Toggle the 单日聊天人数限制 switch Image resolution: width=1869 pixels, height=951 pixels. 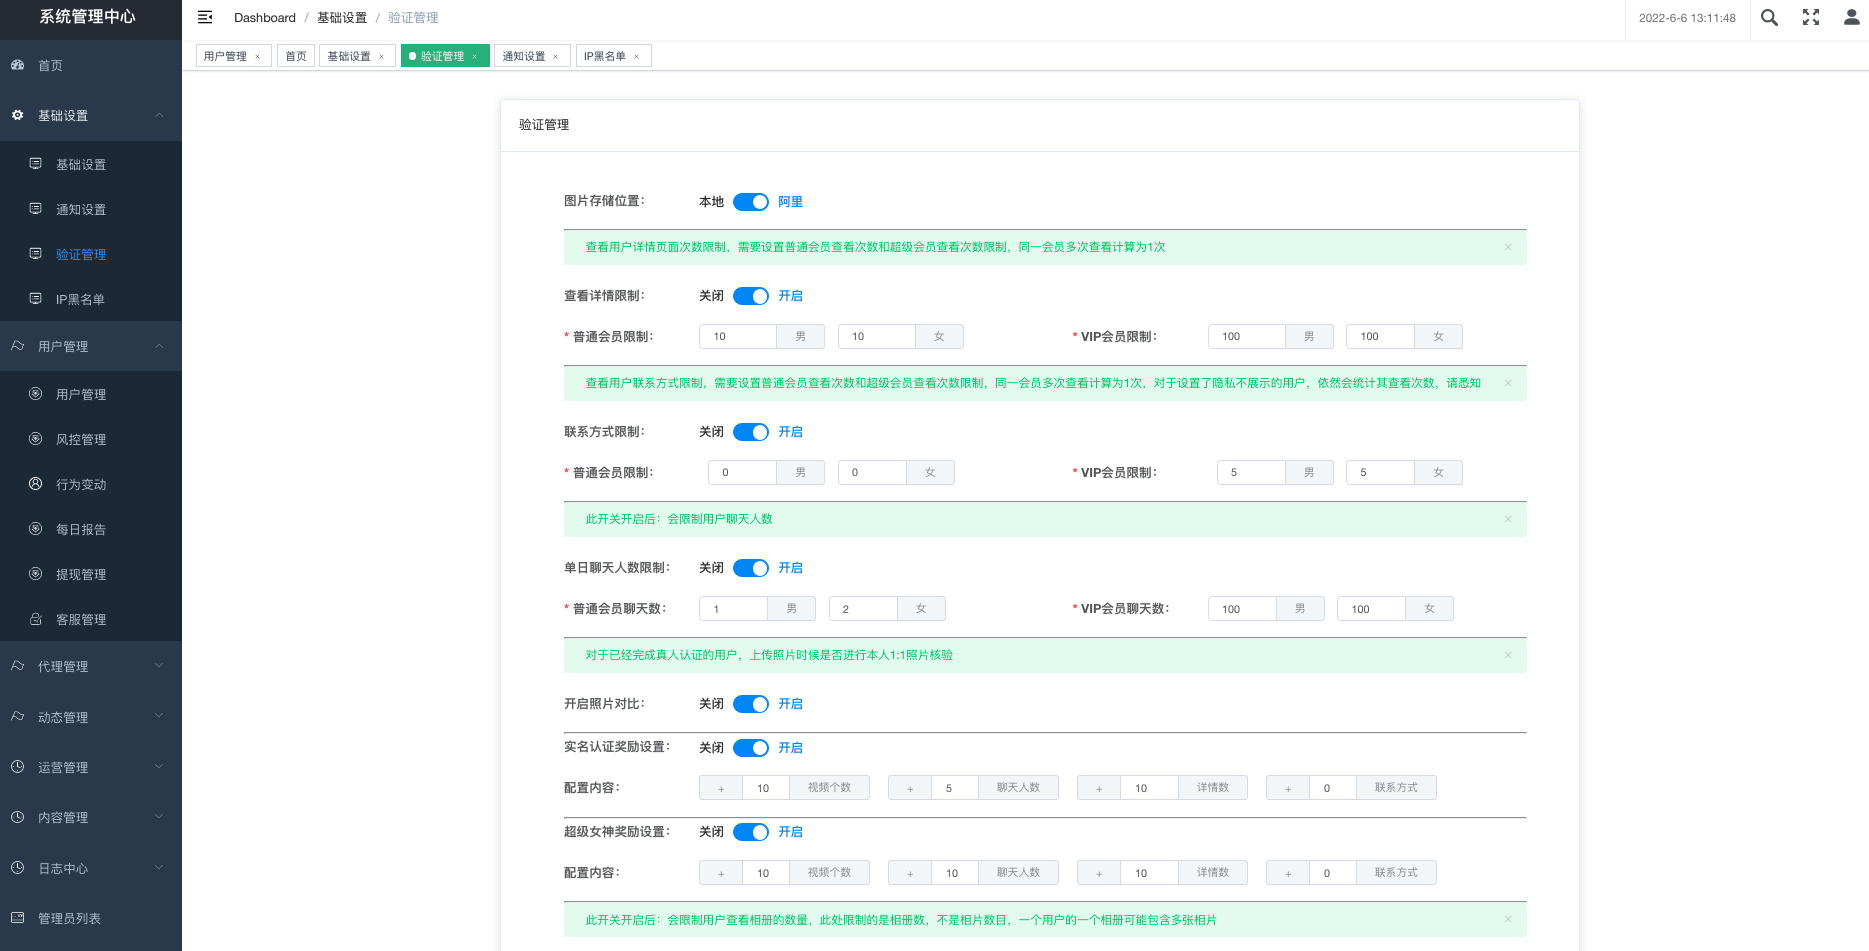[751, 568]
